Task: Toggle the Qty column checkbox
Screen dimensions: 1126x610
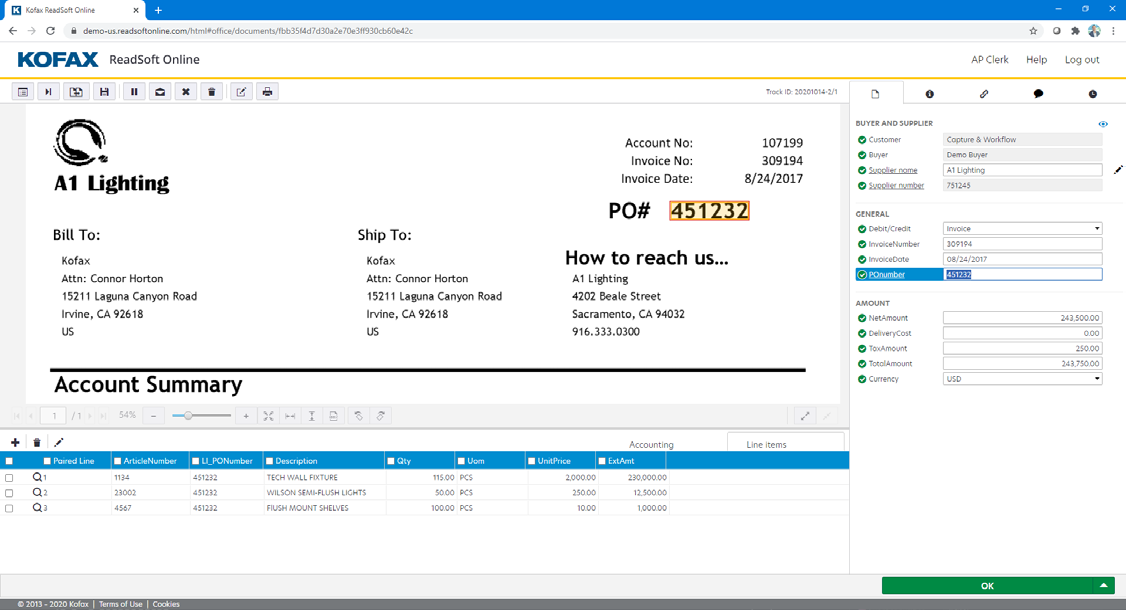Action: (x=391, y=461)
